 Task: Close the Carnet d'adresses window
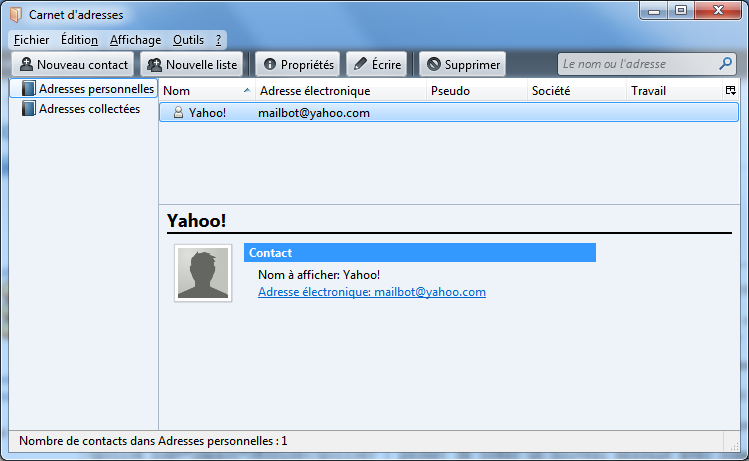(718, 11)
